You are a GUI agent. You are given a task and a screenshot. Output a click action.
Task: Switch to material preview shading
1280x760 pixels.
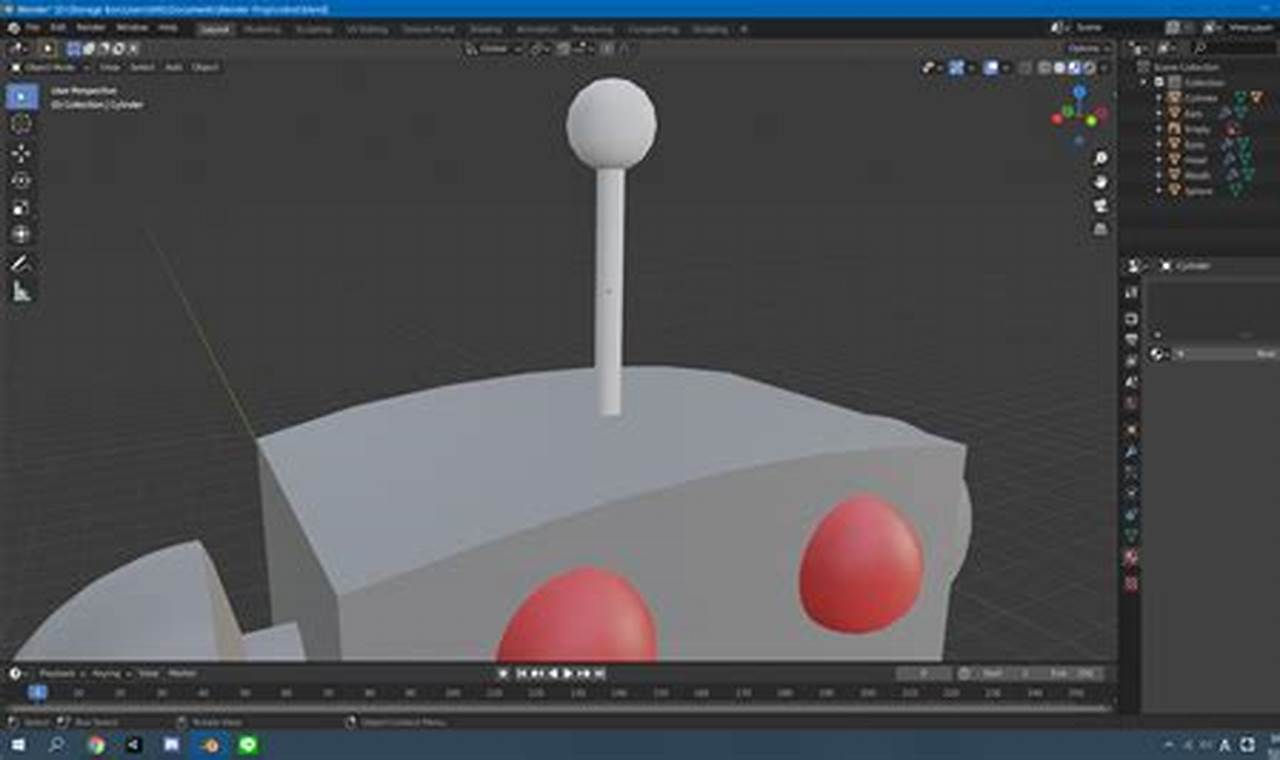coord(1073,68)
